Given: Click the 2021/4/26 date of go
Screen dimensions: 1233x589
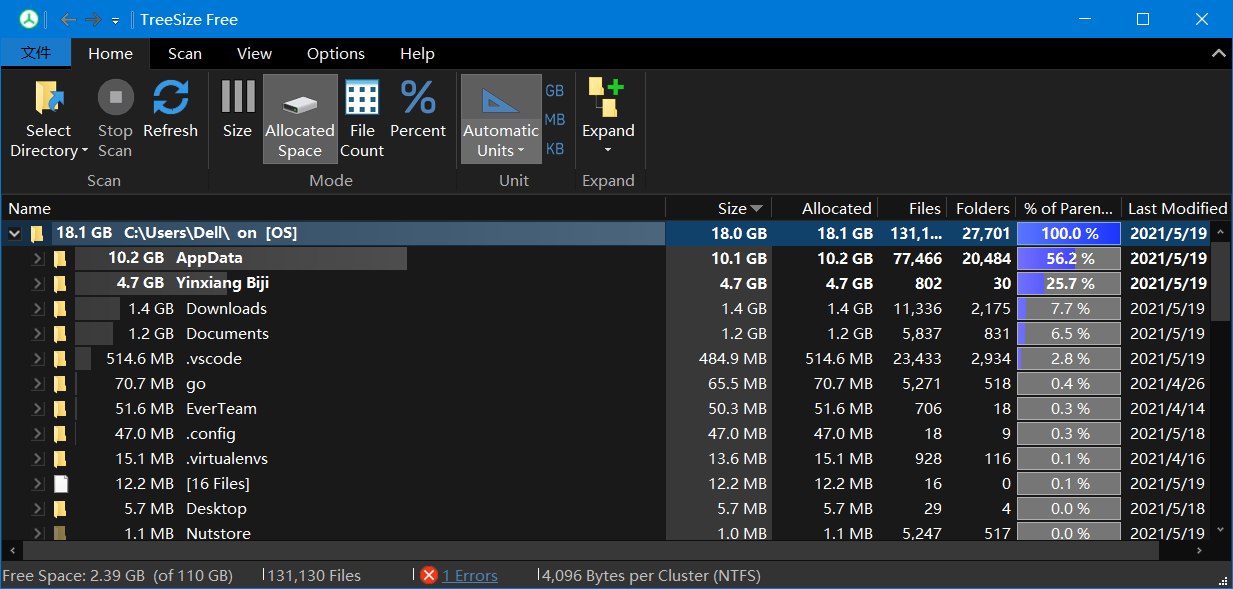Looking at the screenshot, I should [1168, 384].
